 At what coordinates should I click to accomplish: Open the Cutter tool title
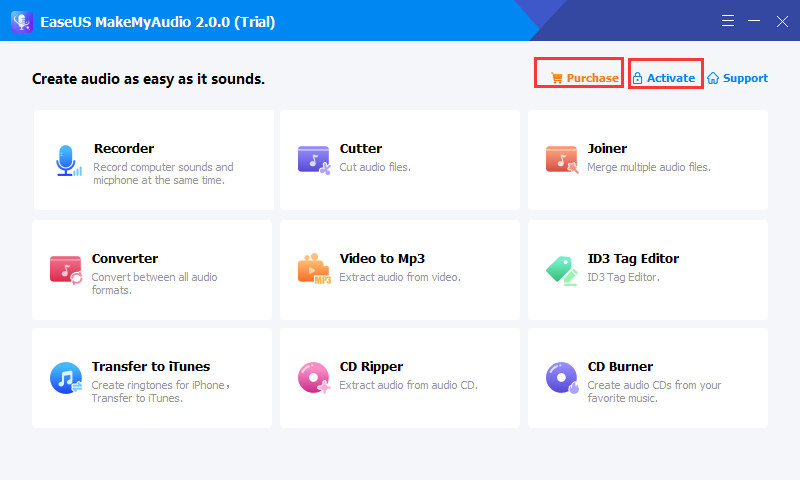pos(361,148)
